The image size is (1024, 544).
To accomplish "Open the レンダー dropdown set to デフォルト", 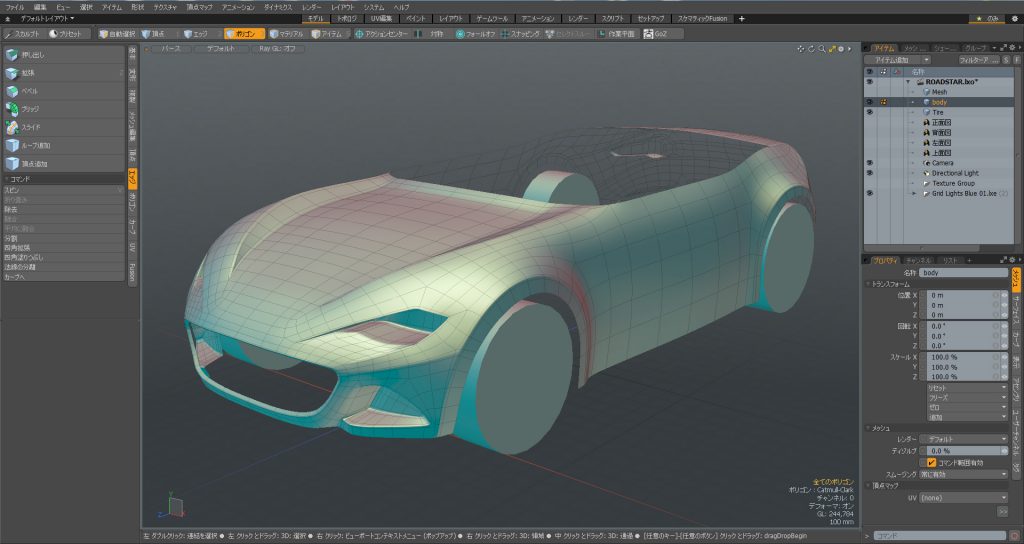I will click(963, 440).
